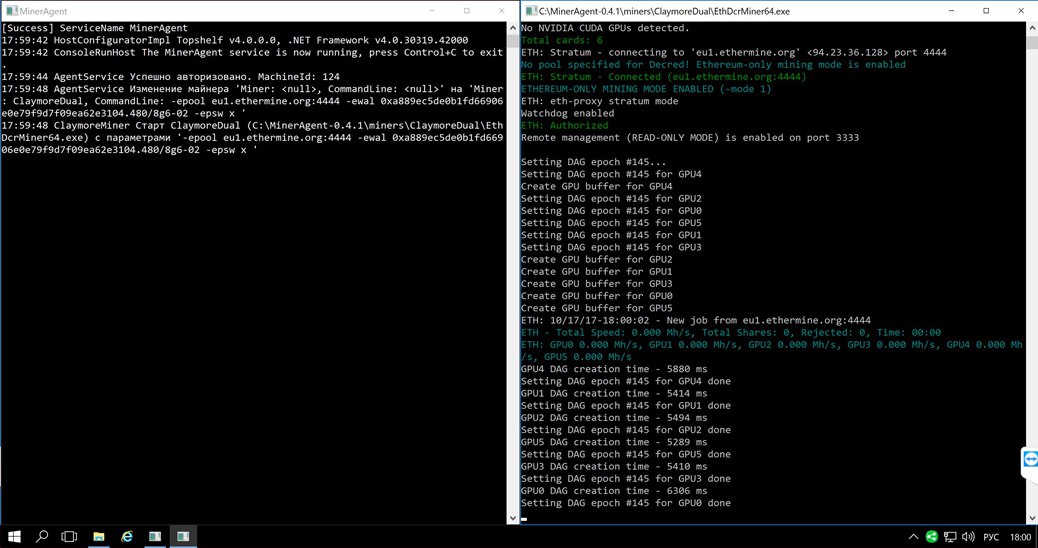Image resolution: width=1038 pixels, height=548 pixels.
Task: Click the EthDcrMiner64.exe window title bar icon
Action: [530, 11]
